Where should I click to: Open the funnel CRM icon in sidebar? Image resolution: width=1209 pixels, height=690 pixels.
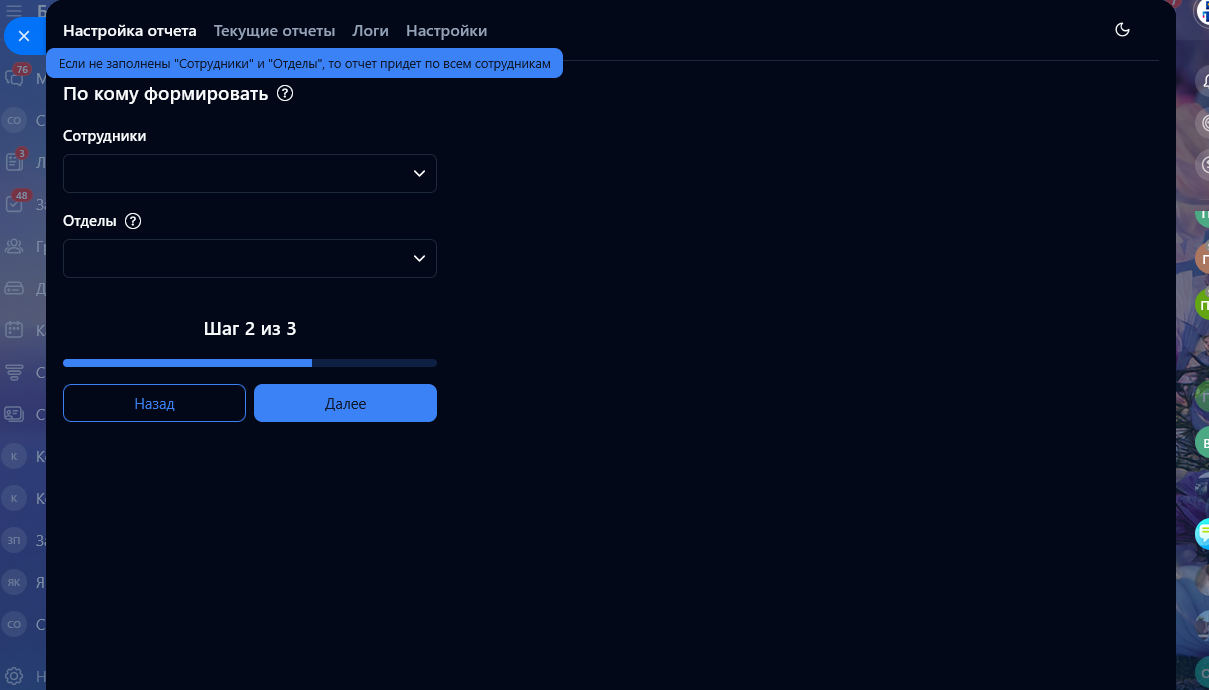coord(14,372)
